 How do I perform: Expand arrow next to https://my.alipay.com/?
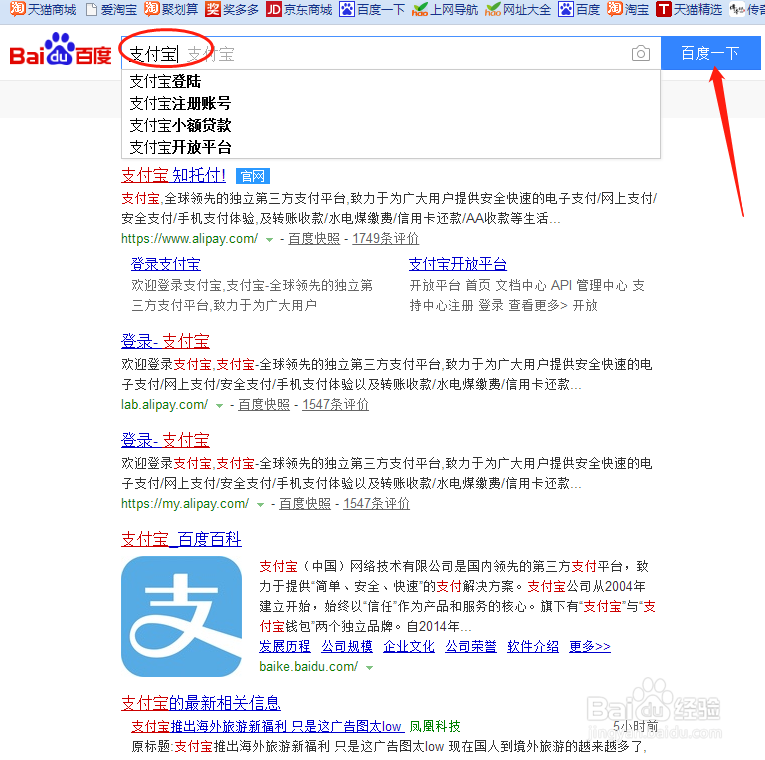[x=261, y=504]
